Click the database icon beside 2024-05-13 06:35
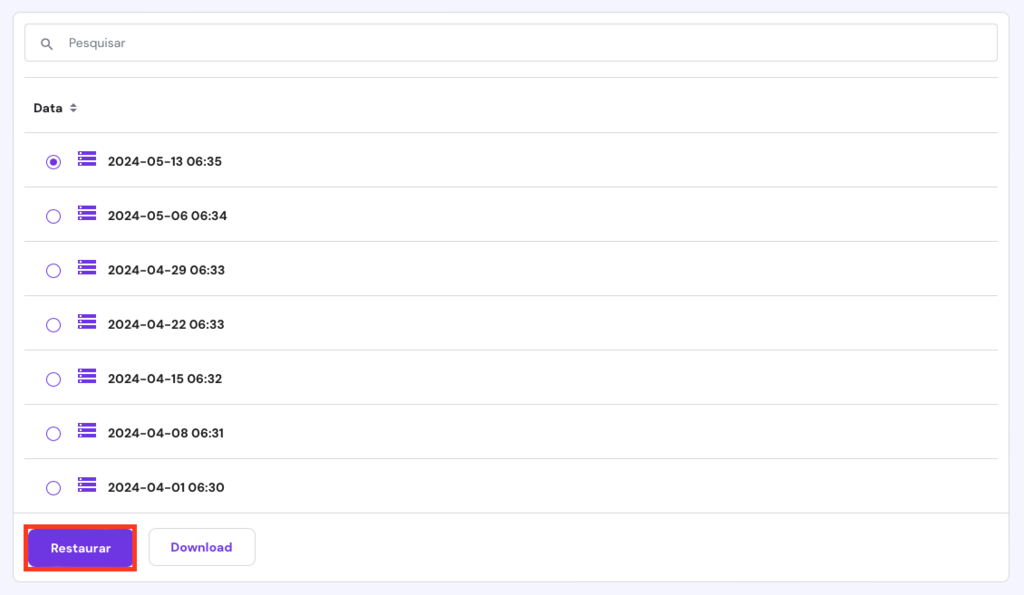Image resolution: width=1024 pixels, height=595 pixels. tap(86, 159)
